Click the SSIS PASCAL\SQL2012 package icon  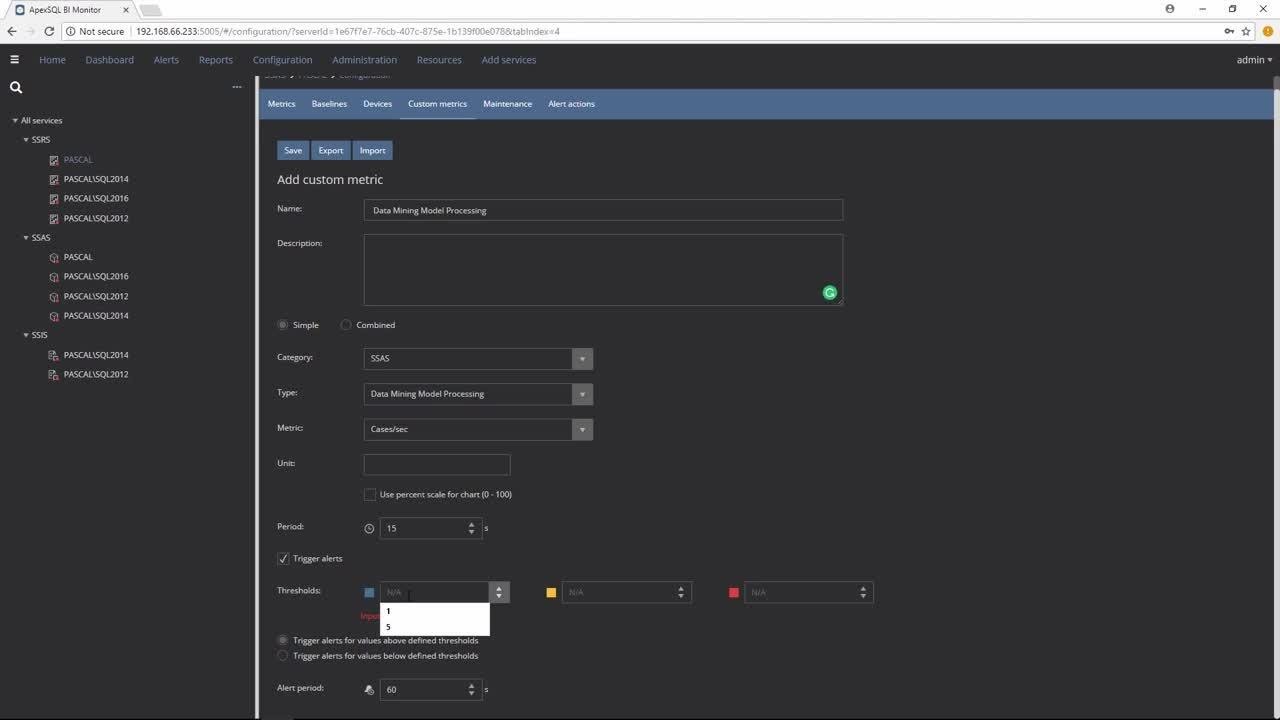pos(54,375)
